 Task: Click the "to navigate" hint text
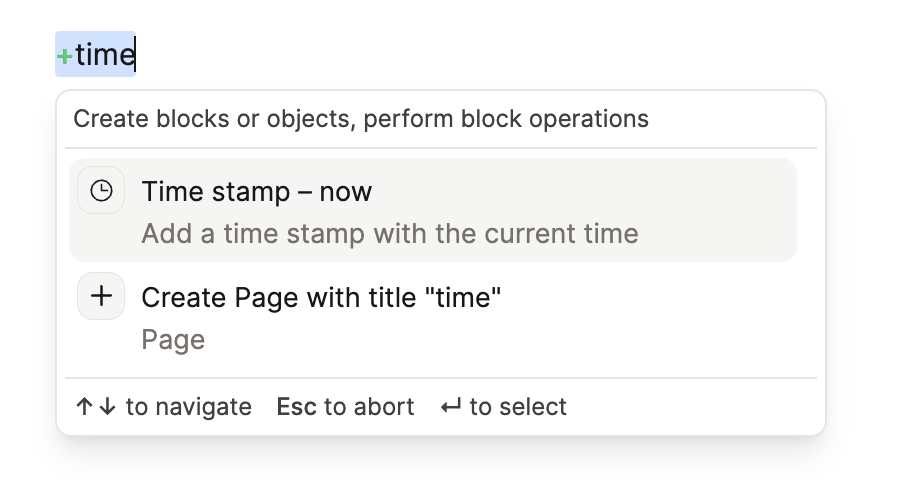tap(189, 407)
